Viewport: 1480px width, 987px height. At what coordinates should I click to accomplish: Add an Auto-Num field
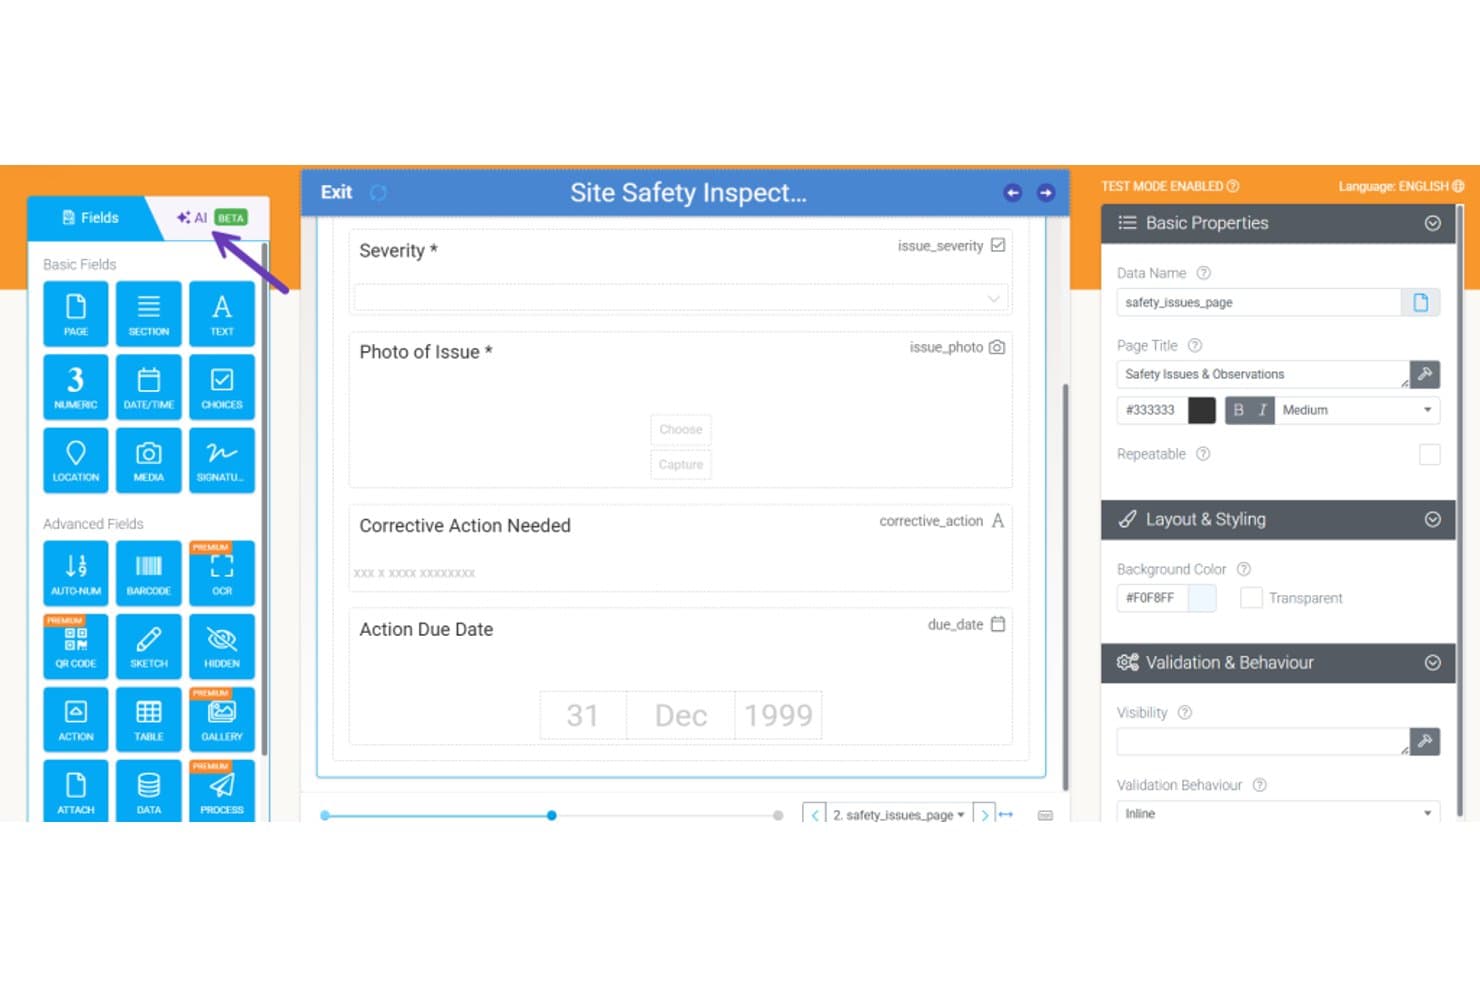pos(76,573)
